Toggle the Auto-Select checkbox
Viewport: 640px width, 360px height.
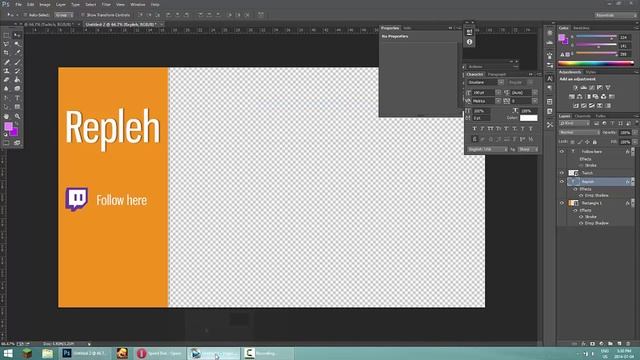pos(25,15)
